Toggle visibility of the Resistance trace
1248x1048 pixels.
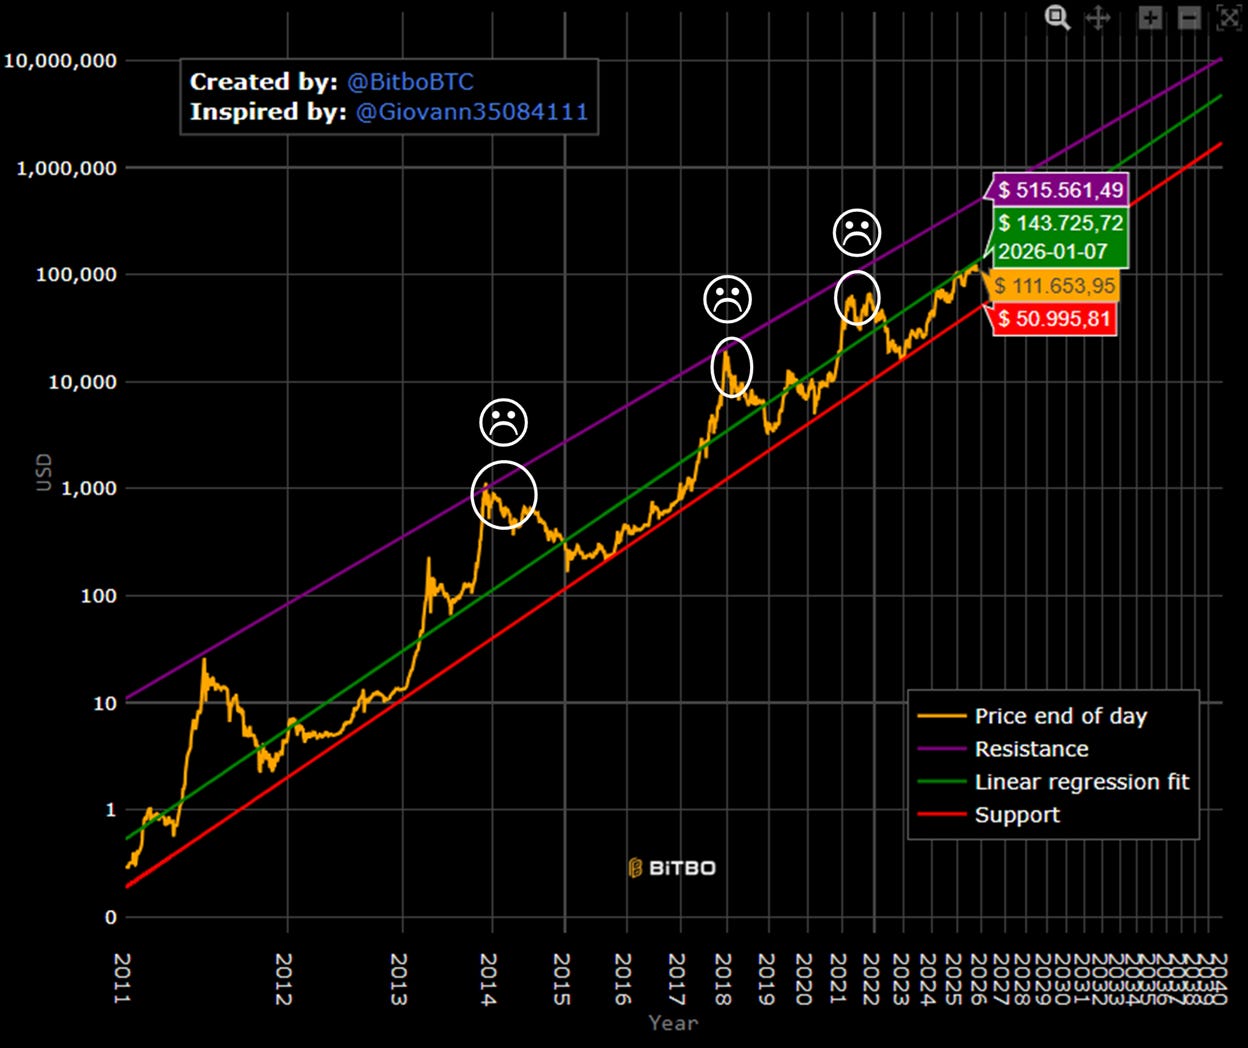[1029, 749]
